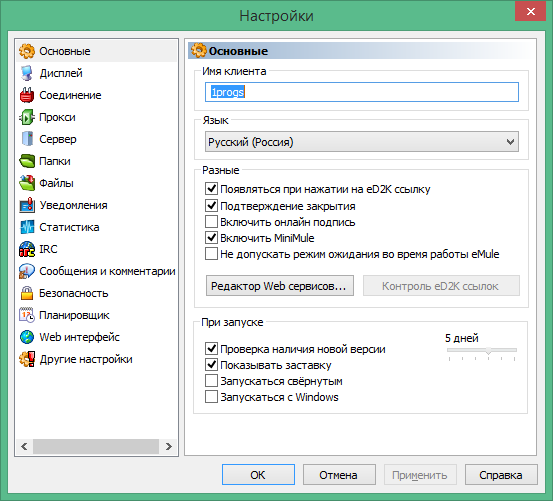Switch to Соединение settings
553x501 pixels.
pos(70,95)
